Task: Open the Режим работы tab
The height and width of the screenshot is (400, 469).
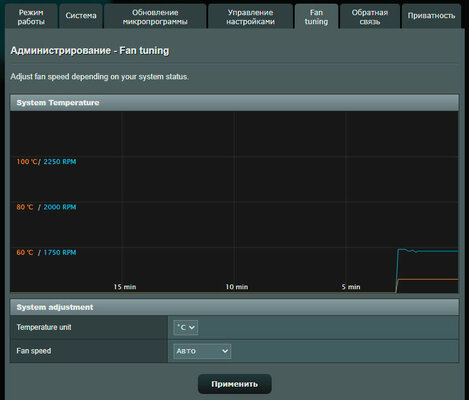Action: [x=31, y=17]
